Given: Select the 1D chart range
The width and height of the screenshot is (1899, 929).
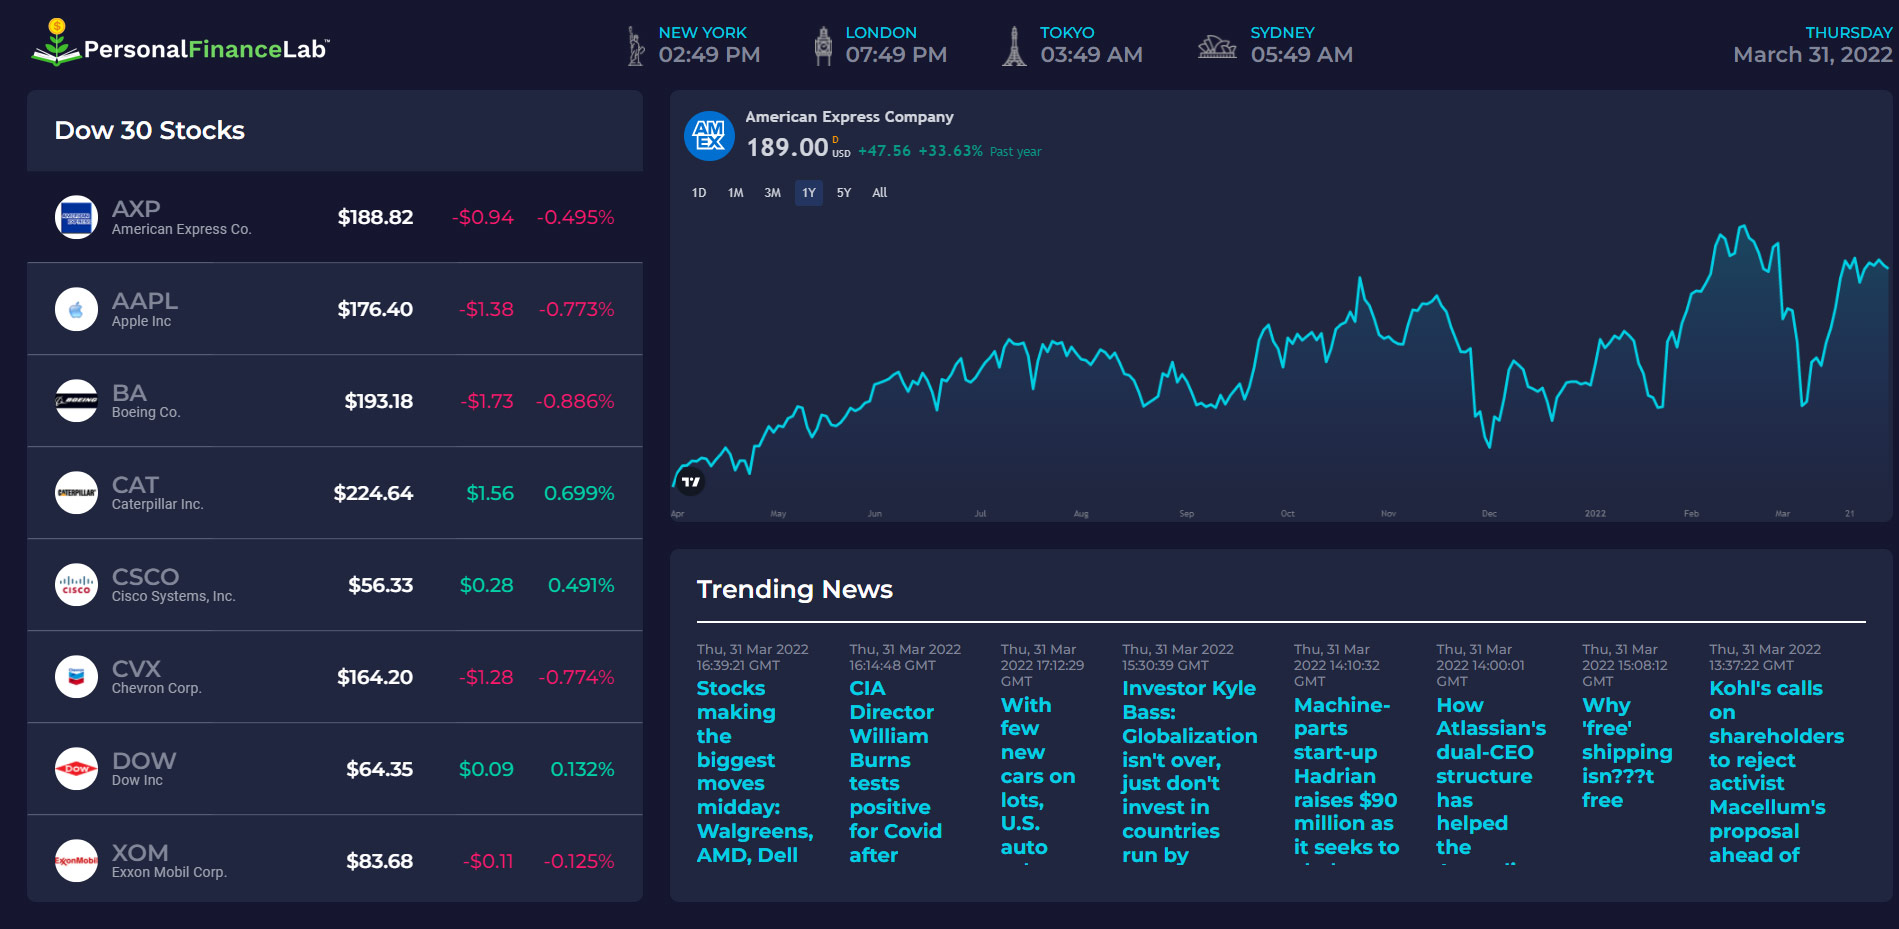Looking at the screenshot, I should tap(699, 193).
